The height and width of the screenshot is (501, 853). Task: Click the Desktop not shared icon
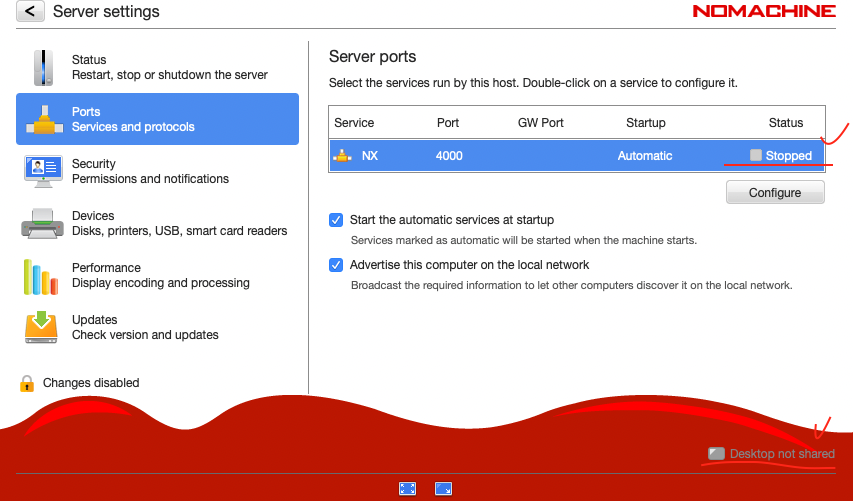[716, 453]
